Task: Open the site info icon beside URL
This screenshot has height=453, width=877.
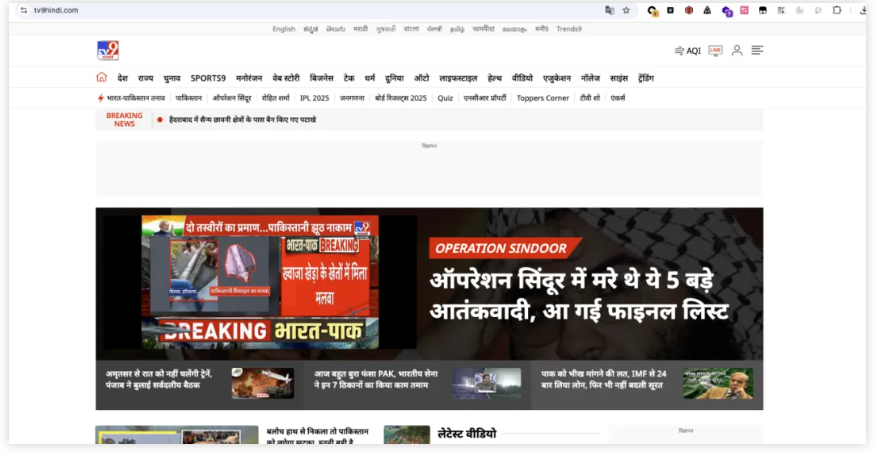Action: (x=23, y=10)
